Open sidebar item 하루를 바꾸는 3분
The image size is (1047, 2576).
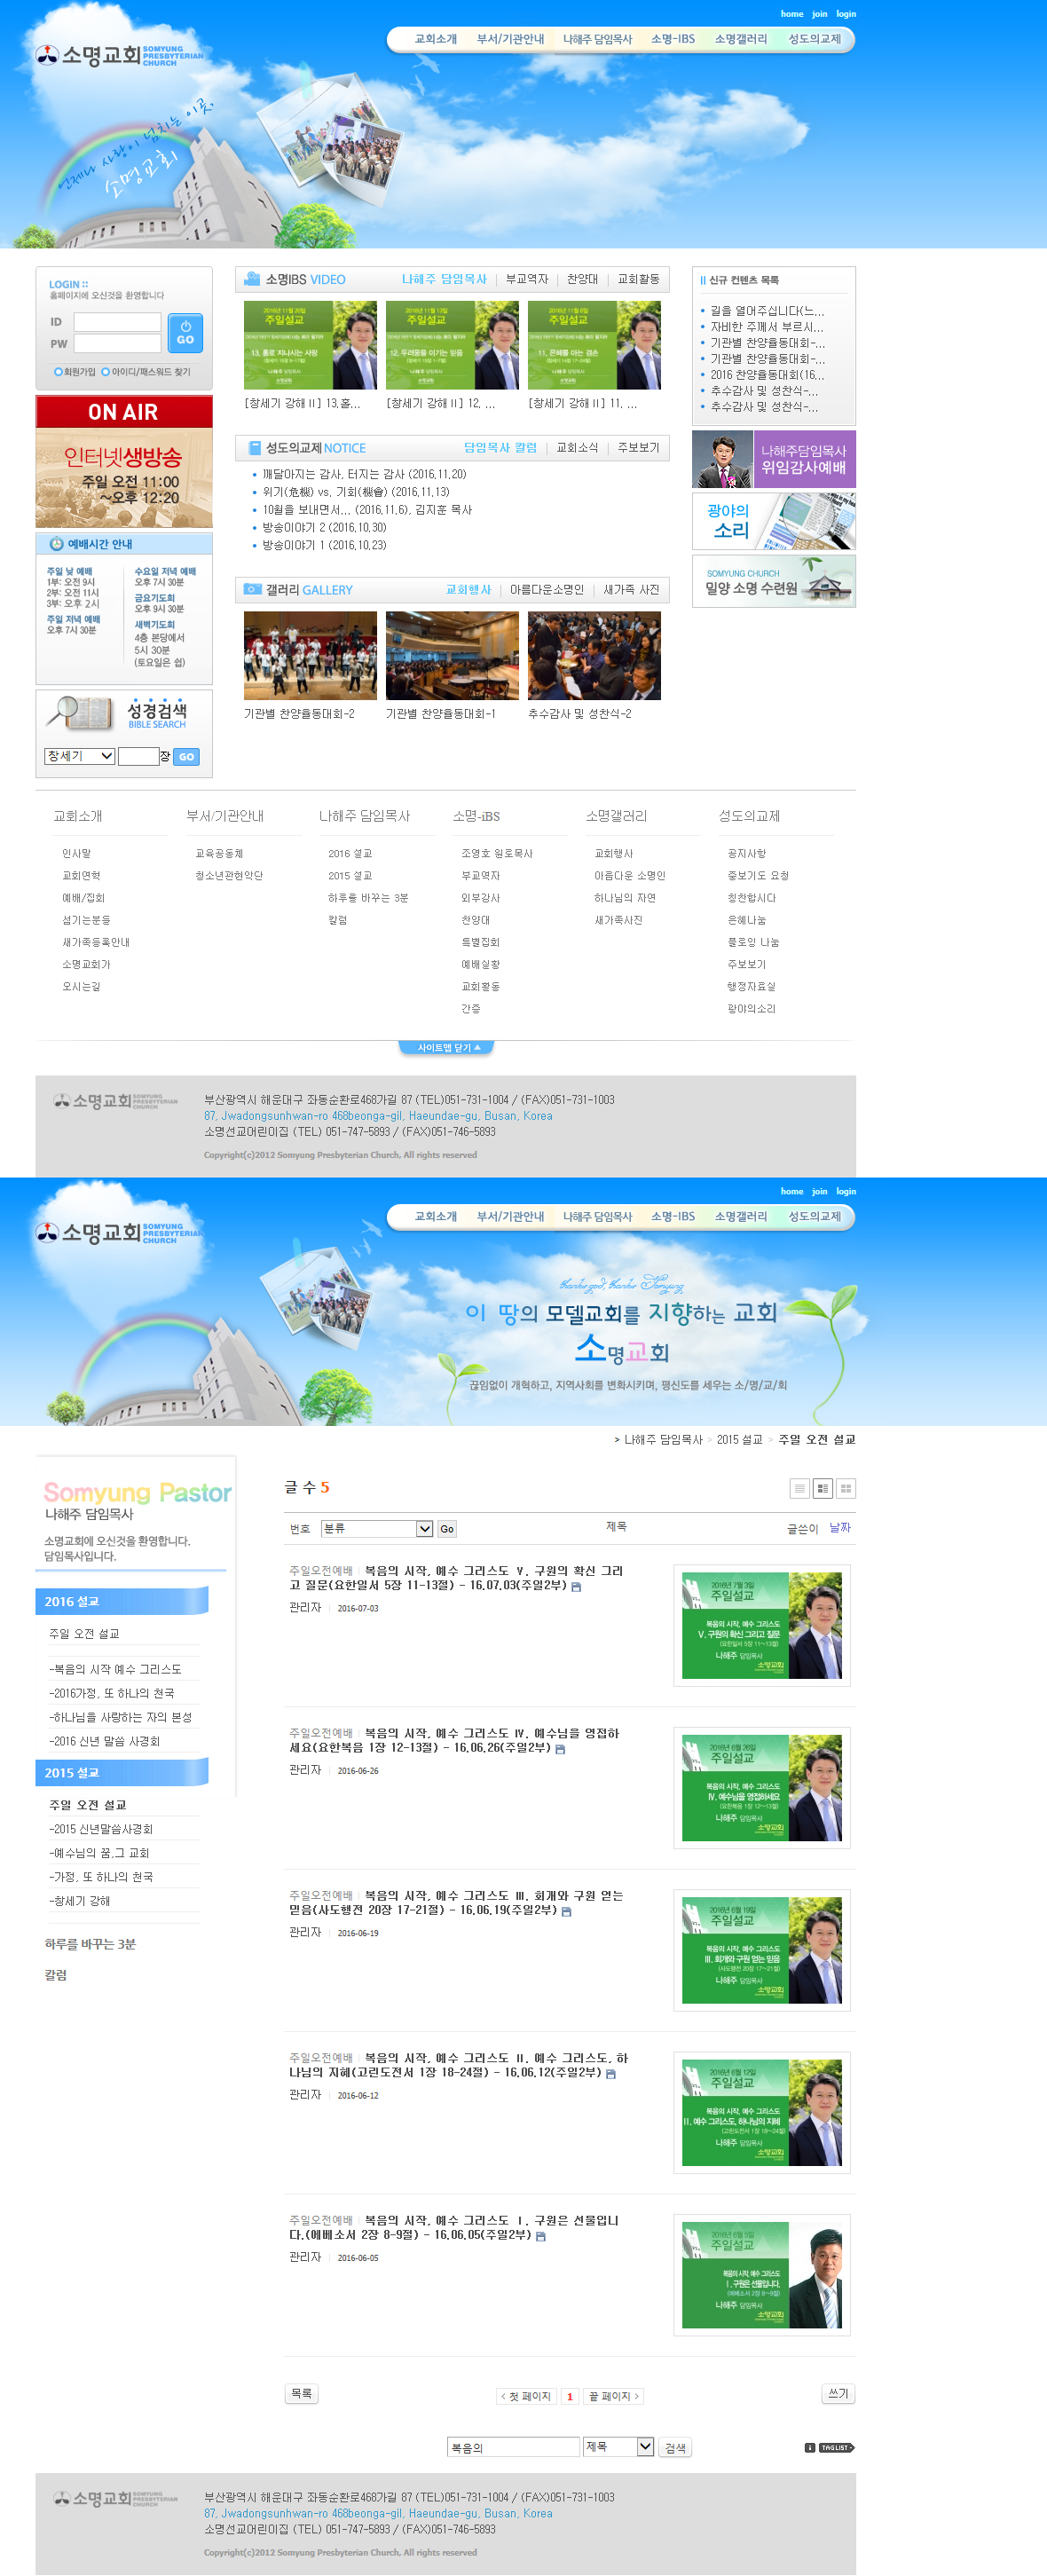pos(90,1945)
